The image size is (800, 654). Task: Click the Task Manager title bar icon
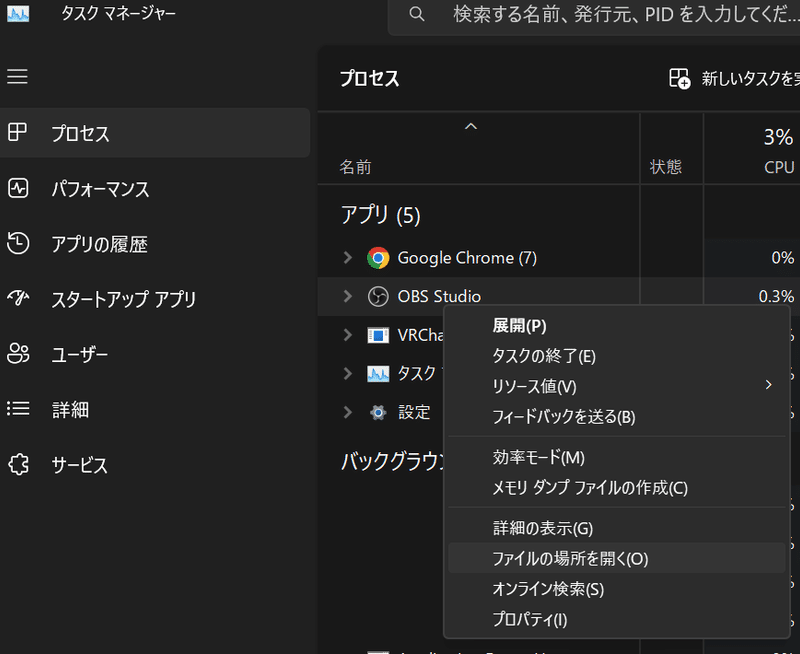click(x=18, y=14)
